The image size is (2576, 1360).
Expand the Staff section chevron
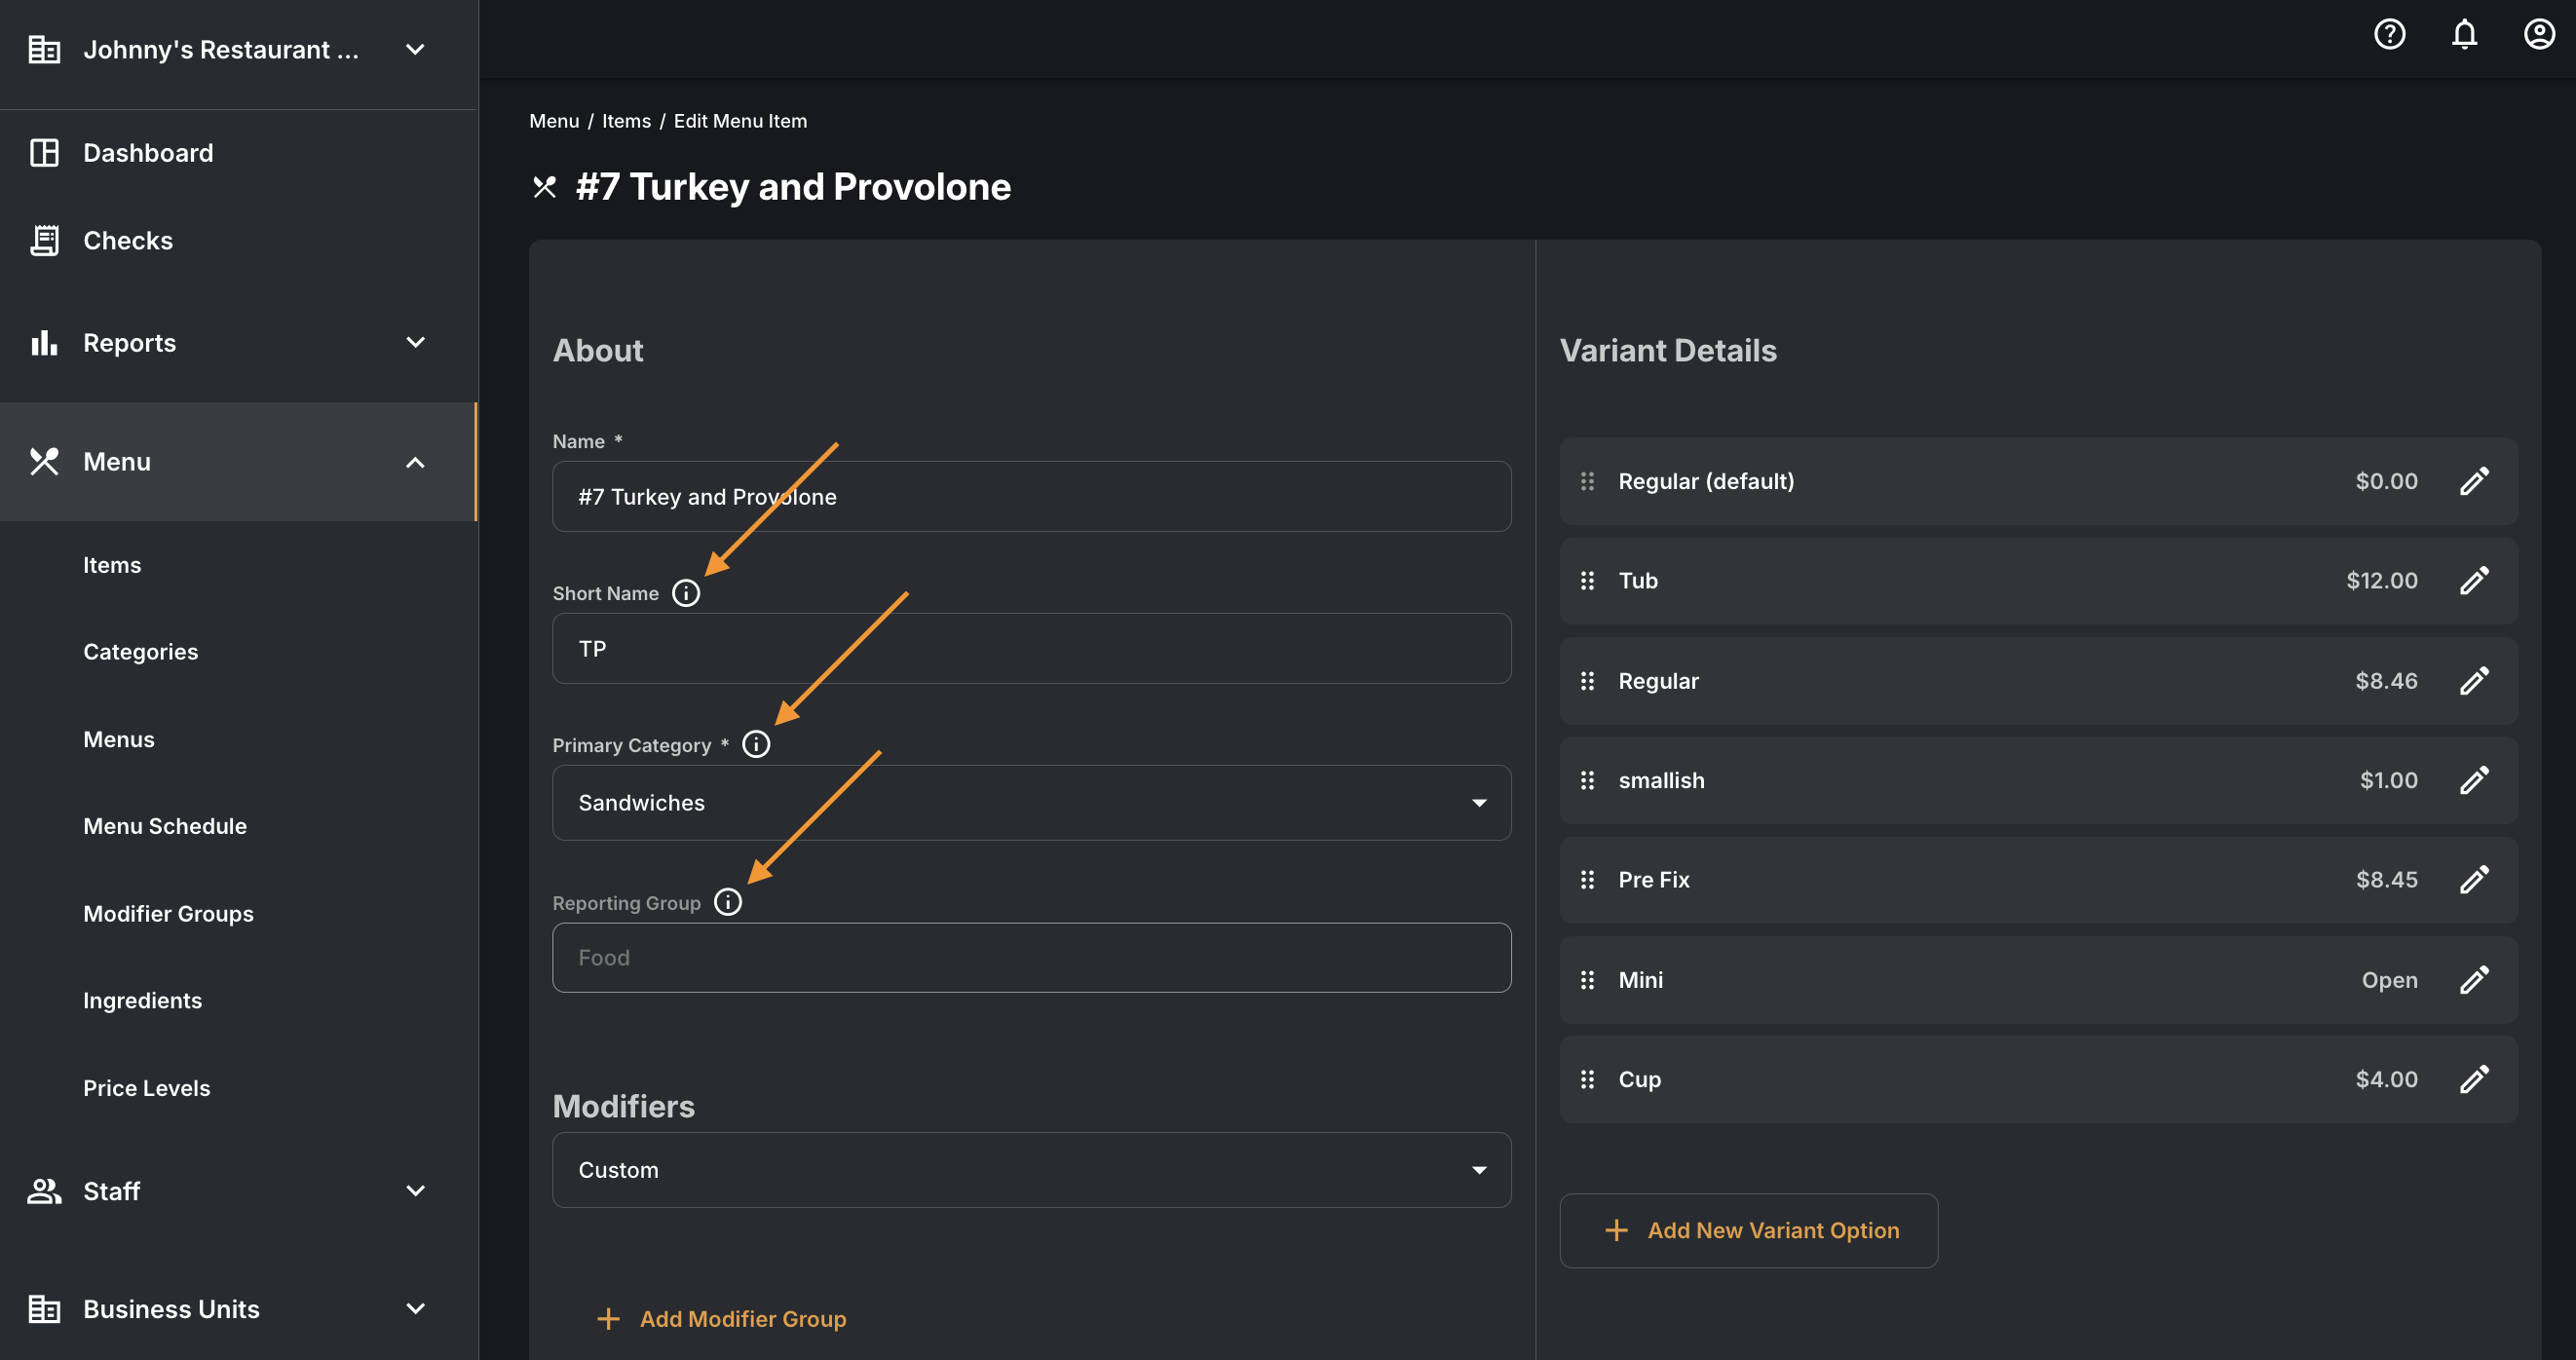click(415, 1191)
